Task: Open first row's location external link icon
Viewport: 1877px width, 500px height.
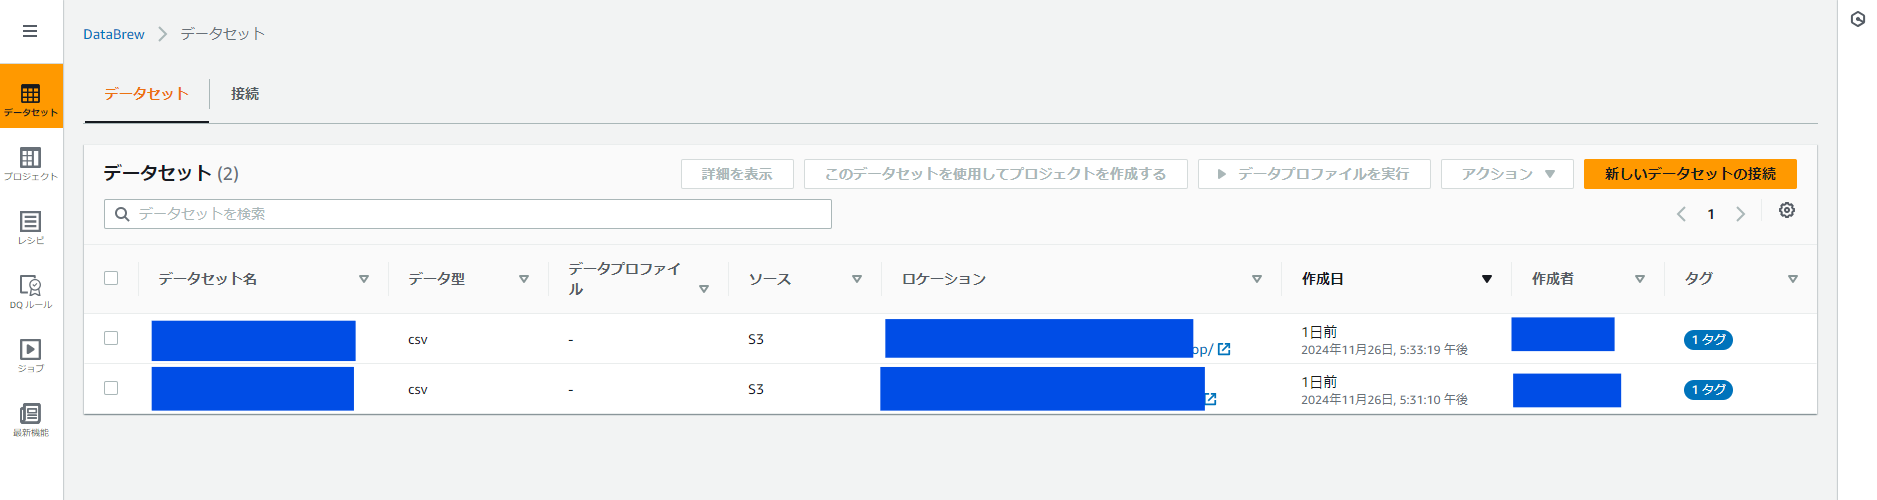Action: click(1224, 349)
